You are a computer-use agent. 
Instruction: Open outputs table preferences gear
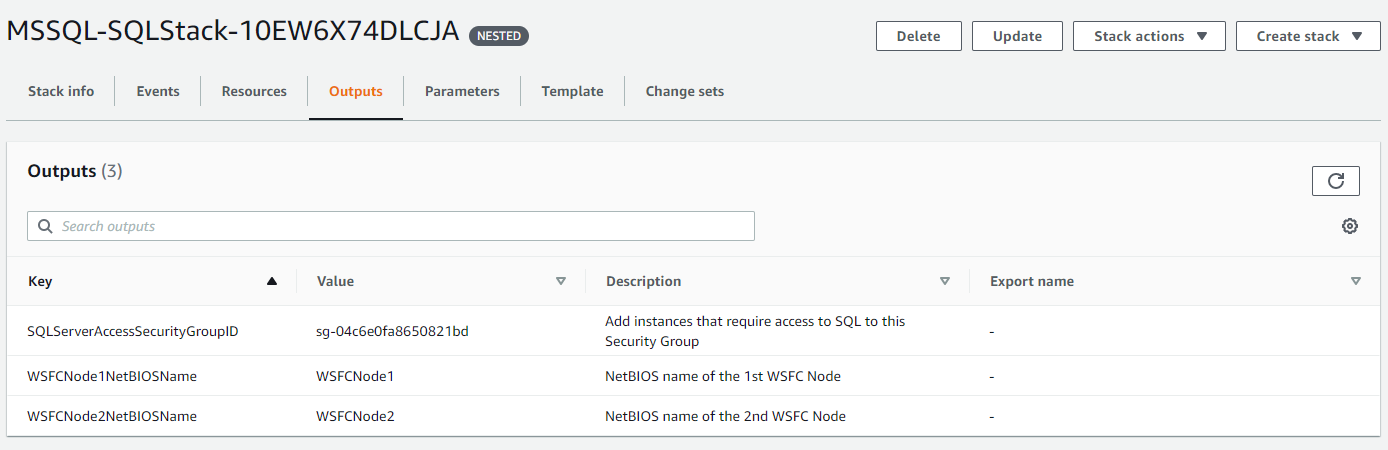click(x=1350, y=226)
